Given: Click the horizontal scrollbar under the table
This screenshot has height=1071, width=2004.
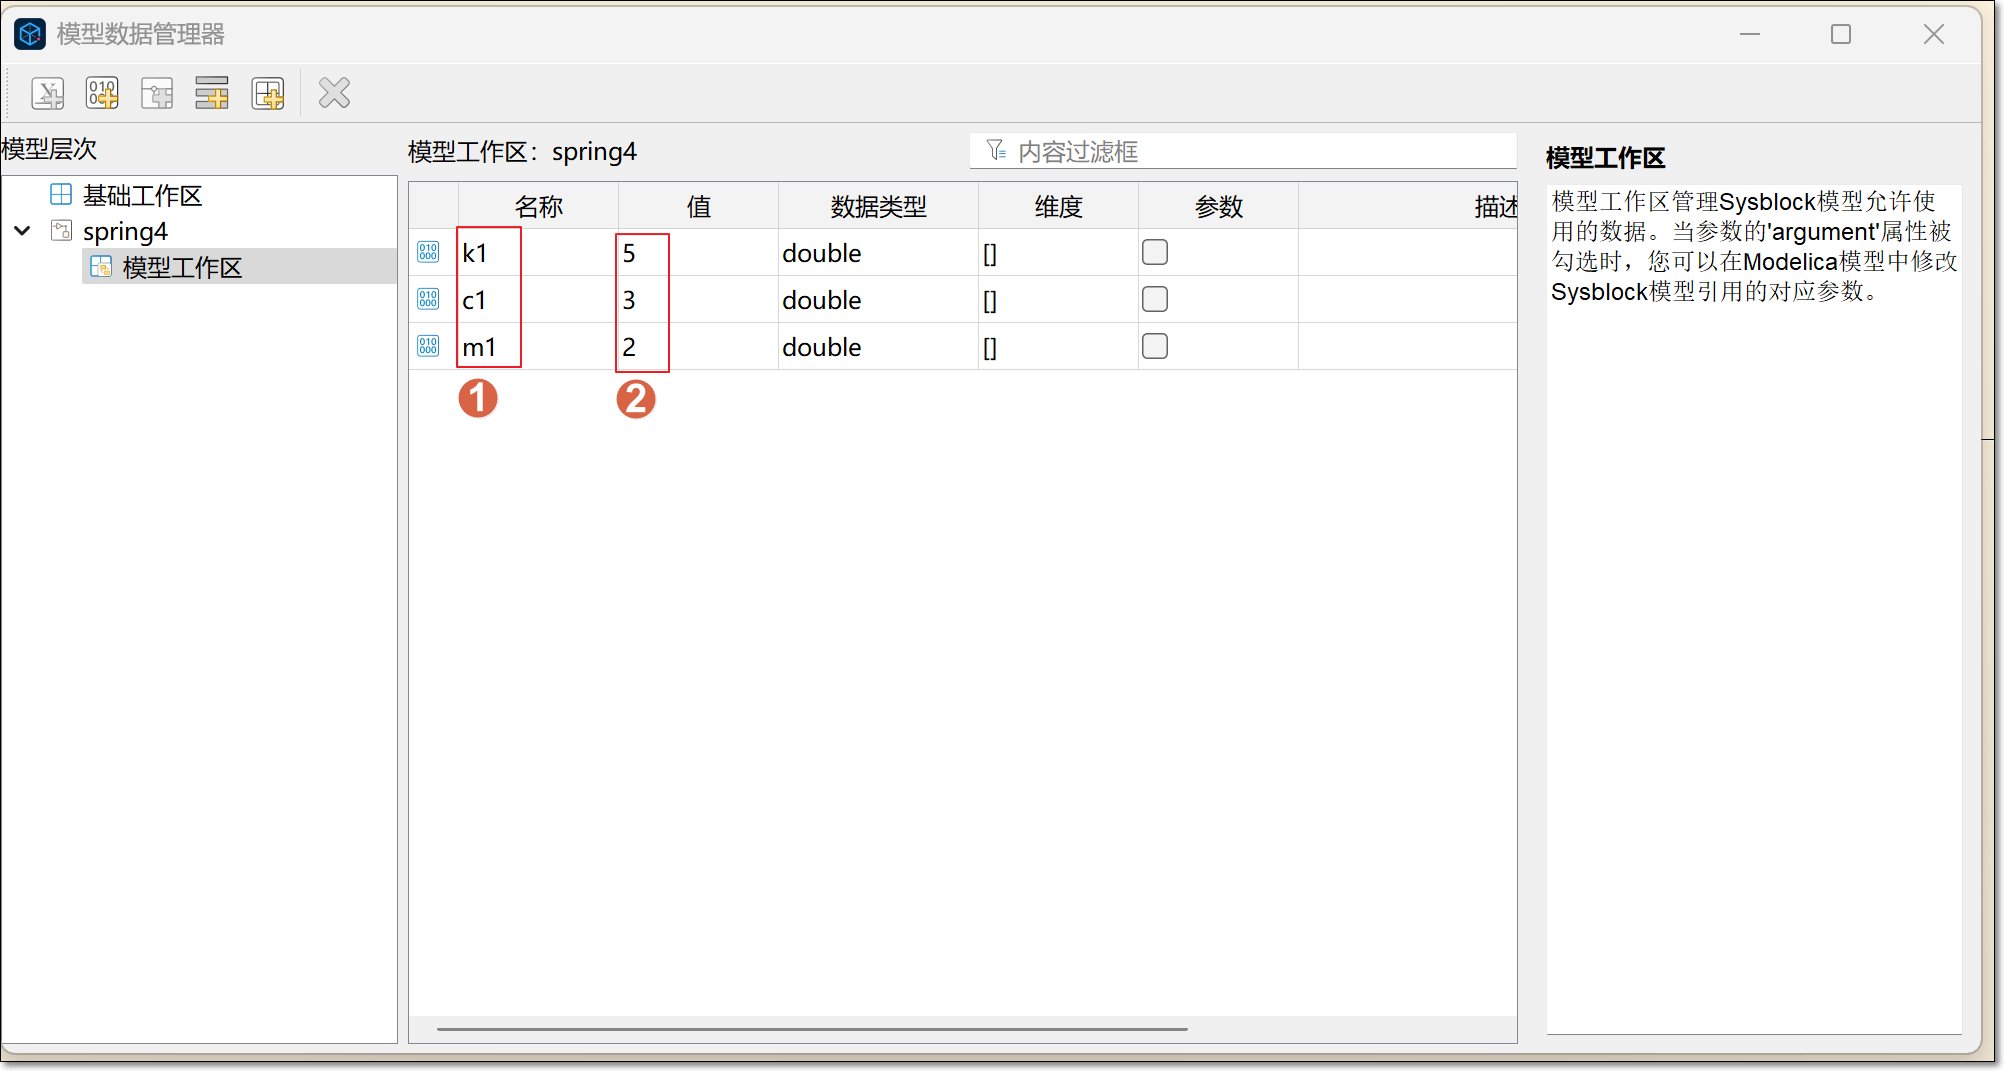Looking at the screenshot, I should pyautogui.click(x=812, y=1028).
